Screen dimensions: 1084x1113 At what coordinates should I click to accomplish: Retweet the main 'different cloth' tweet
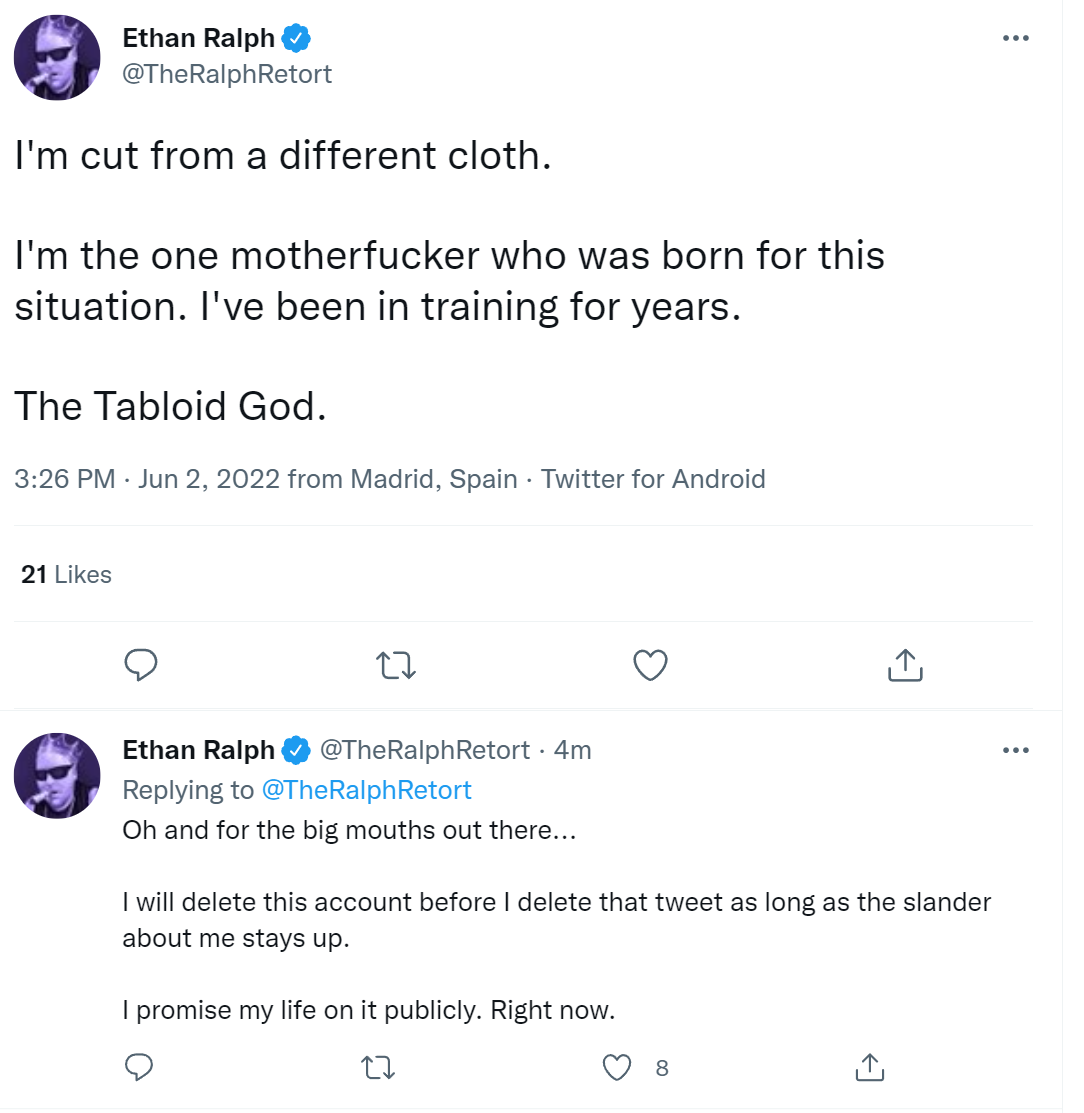[x=395, y=666]
